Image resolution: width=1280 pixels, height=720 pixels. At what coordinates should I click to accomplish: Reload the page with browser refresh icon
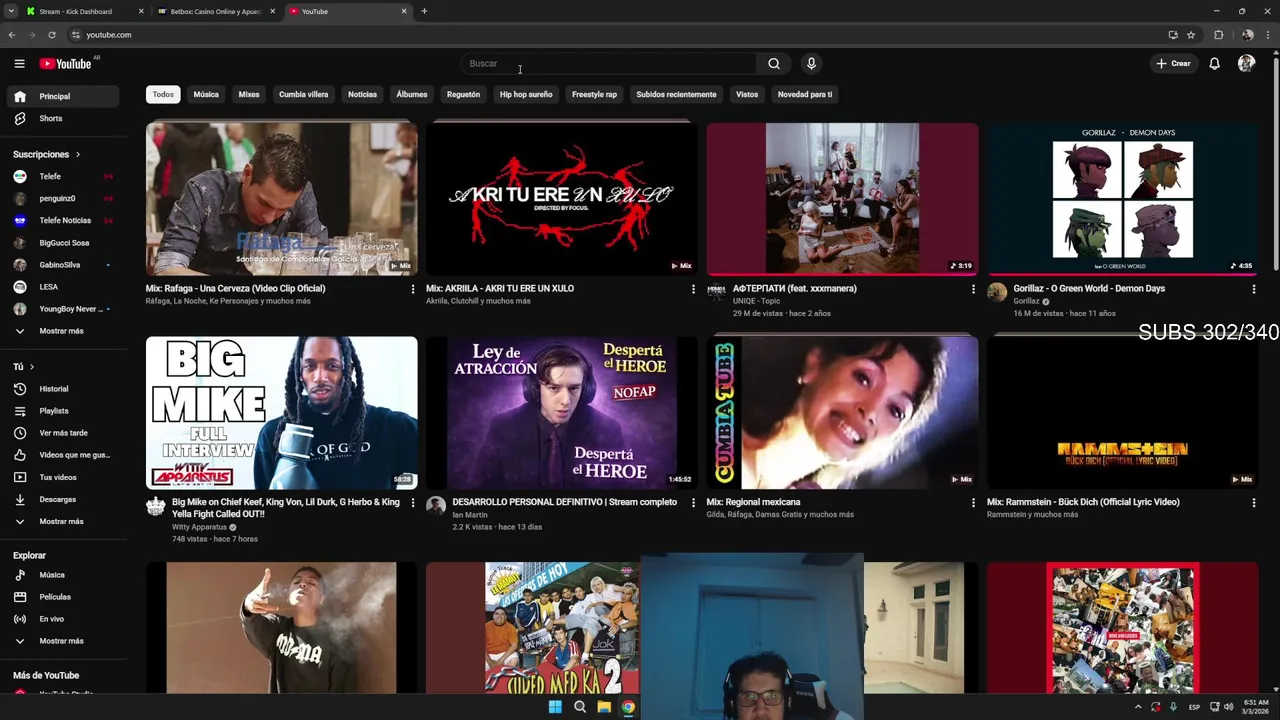tap(52, 35)
